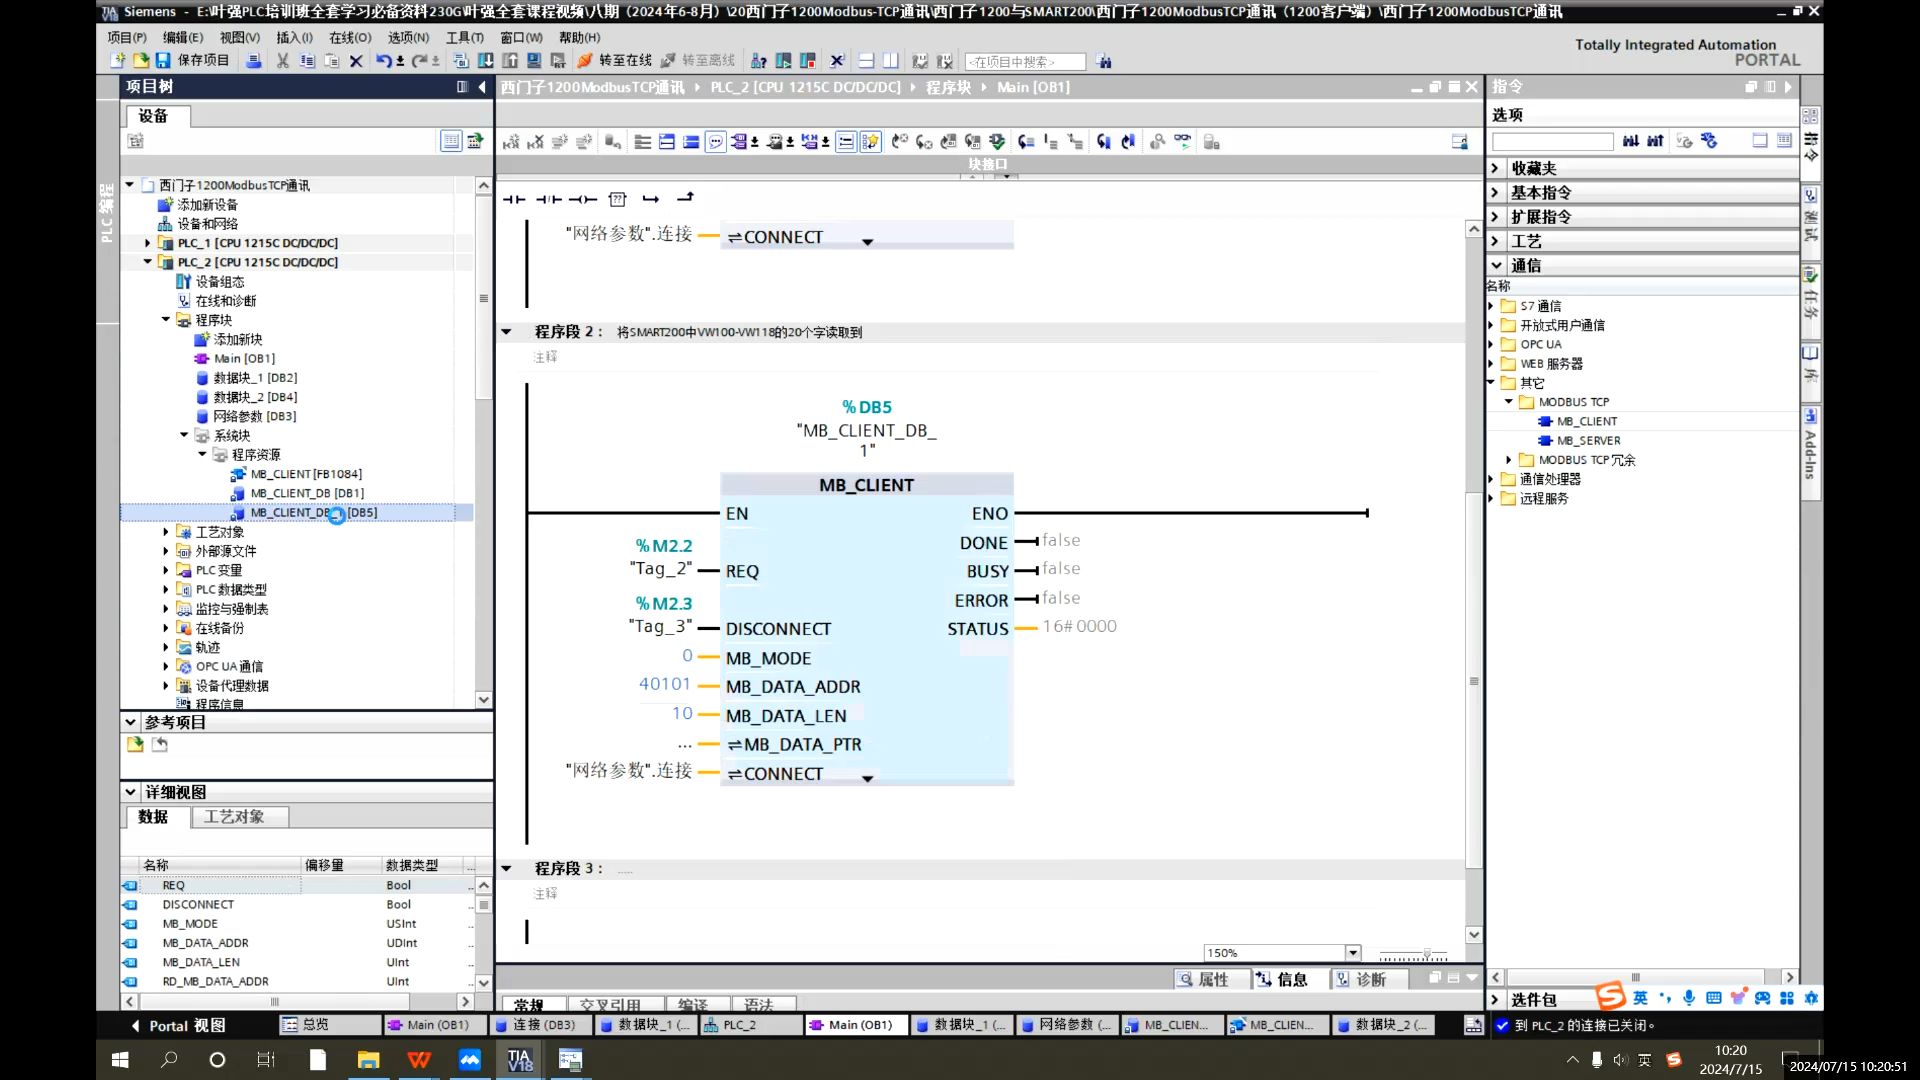Toggle network comments display in editor toolbar
This screenshot has height=1080, width=1920.
pos(846,142)
